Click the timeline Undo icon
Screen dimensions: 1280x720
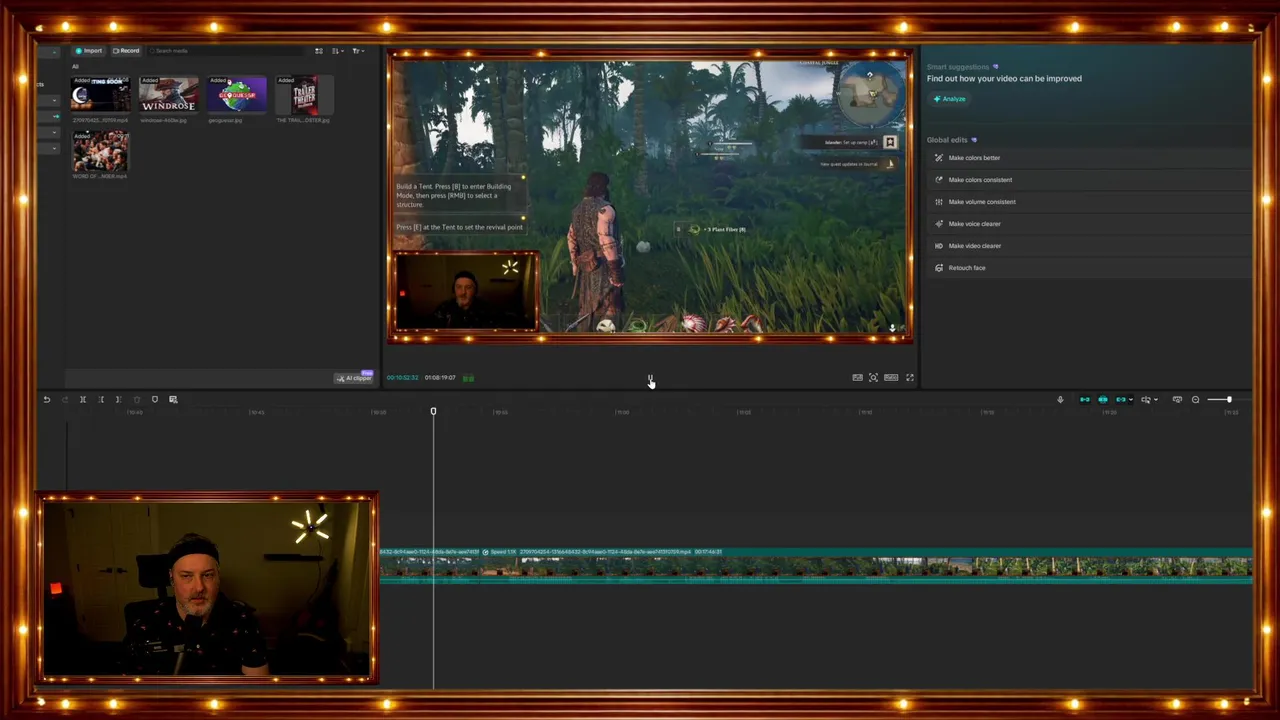46,400
